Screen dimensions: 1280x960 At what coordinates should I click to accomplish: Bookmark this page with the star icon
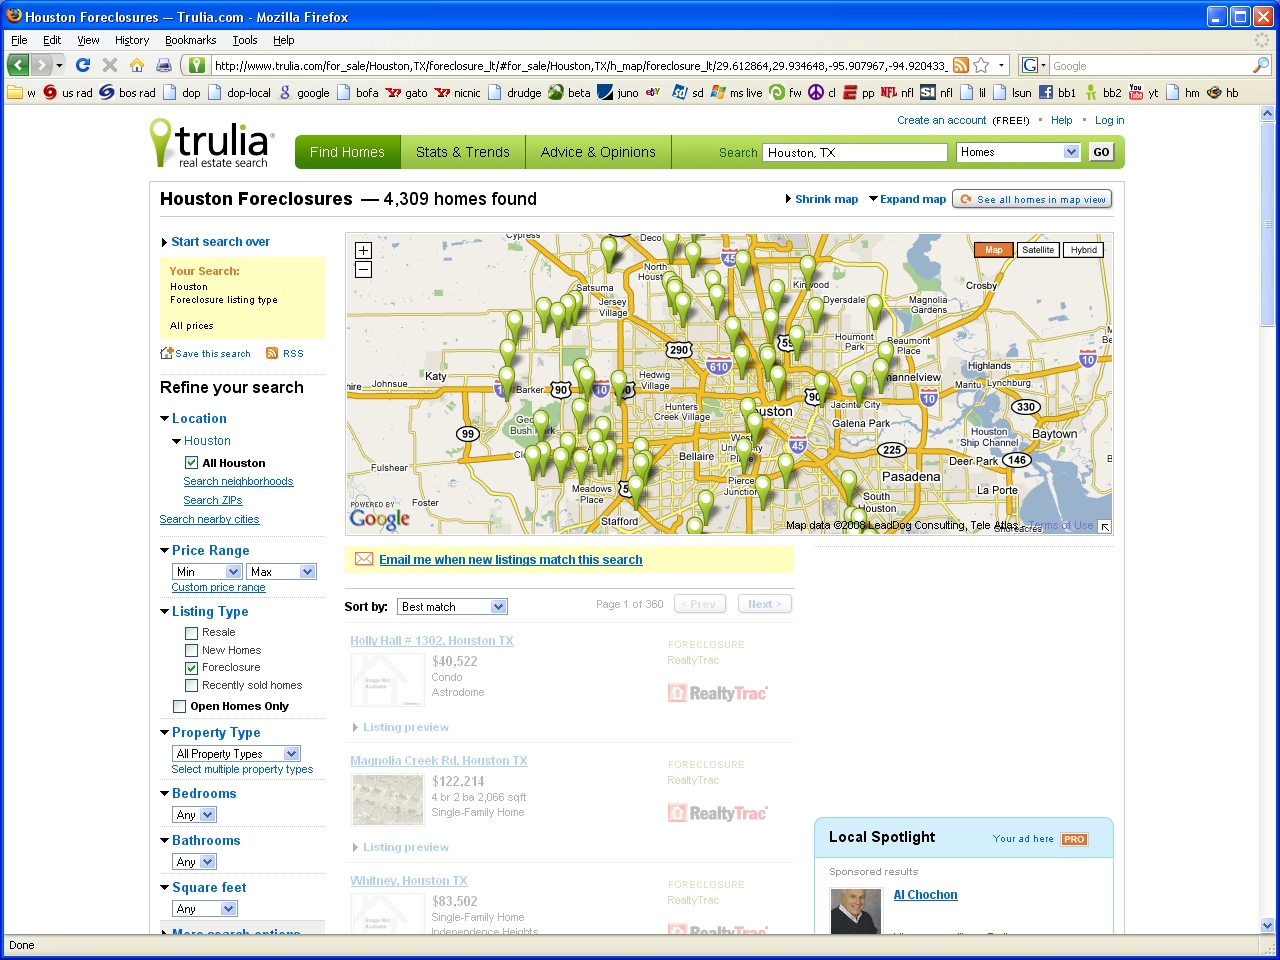pyautogui.click(x=981, y=65)
